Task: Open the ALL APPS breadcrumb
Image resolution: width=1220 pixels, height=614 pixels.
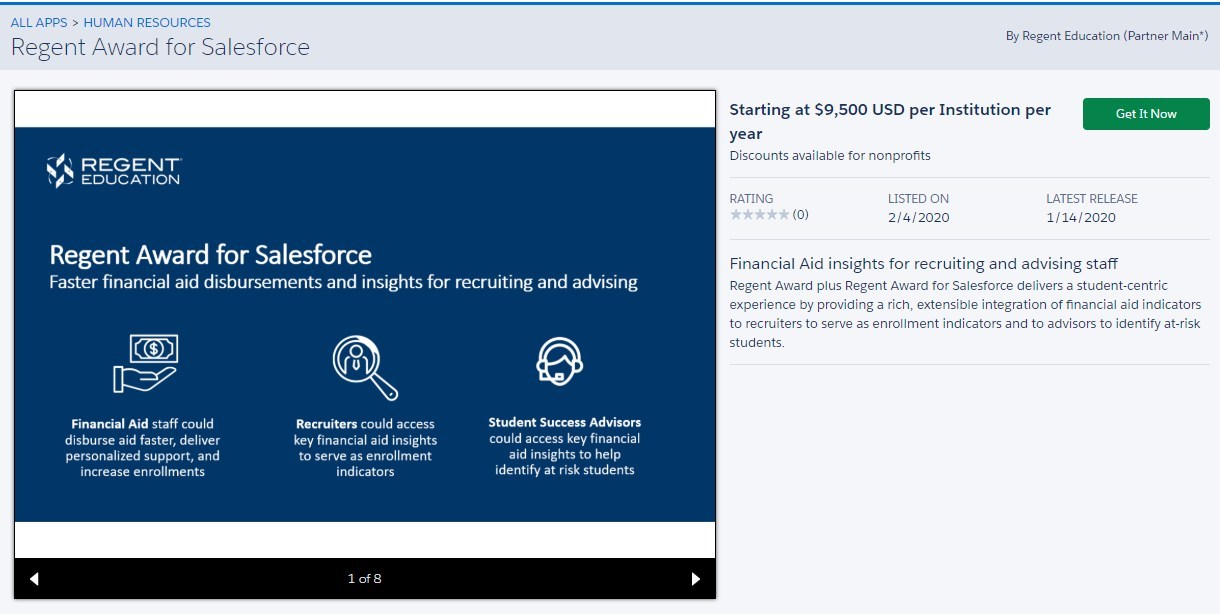Action: 39,21
